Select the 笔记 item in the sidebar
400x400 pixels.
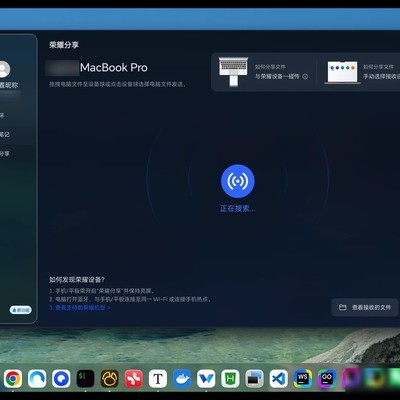[x=5, y=134]
